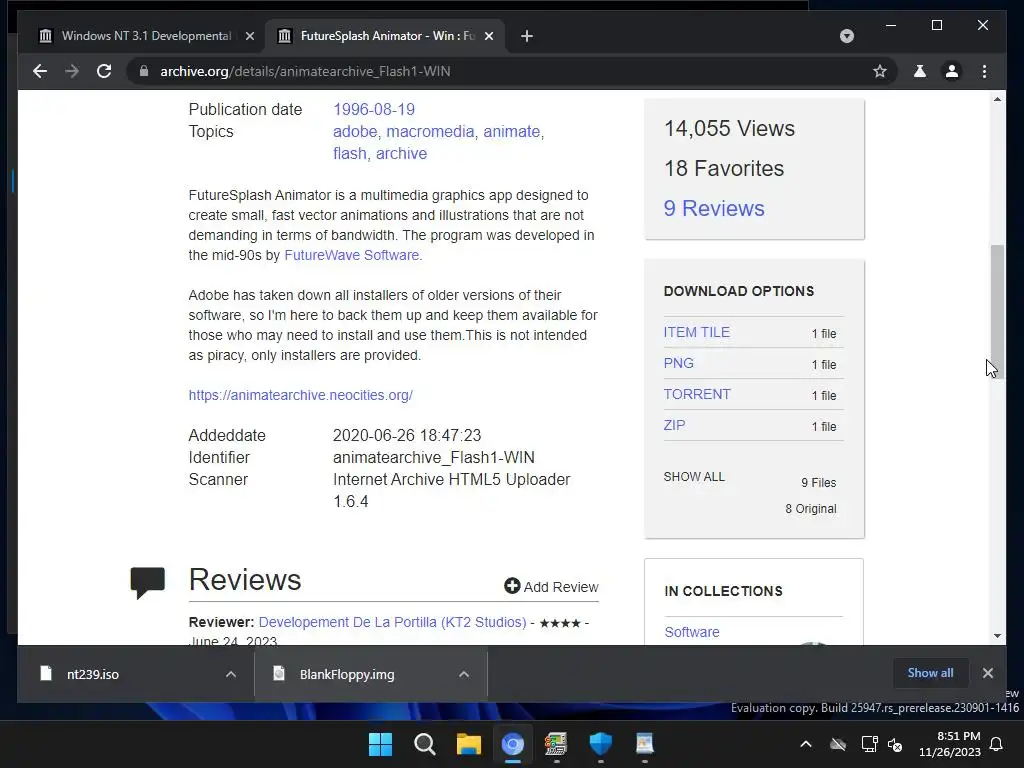Click the cloud sync tray icon

click(838, 744)
